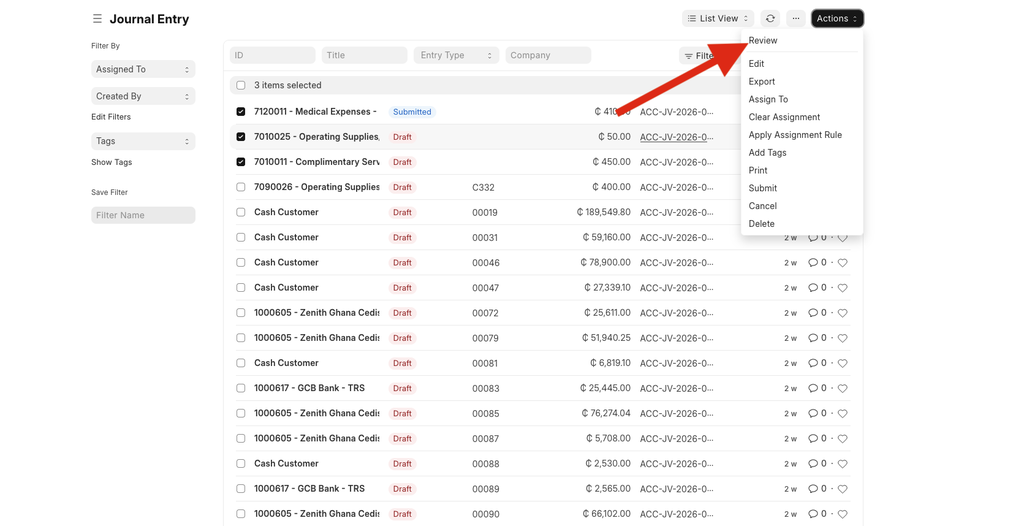This screenshot has width=1024, height=526.
Task: Click the Edit Filters link
Action: pyautogui.click(x=111, y=117)
